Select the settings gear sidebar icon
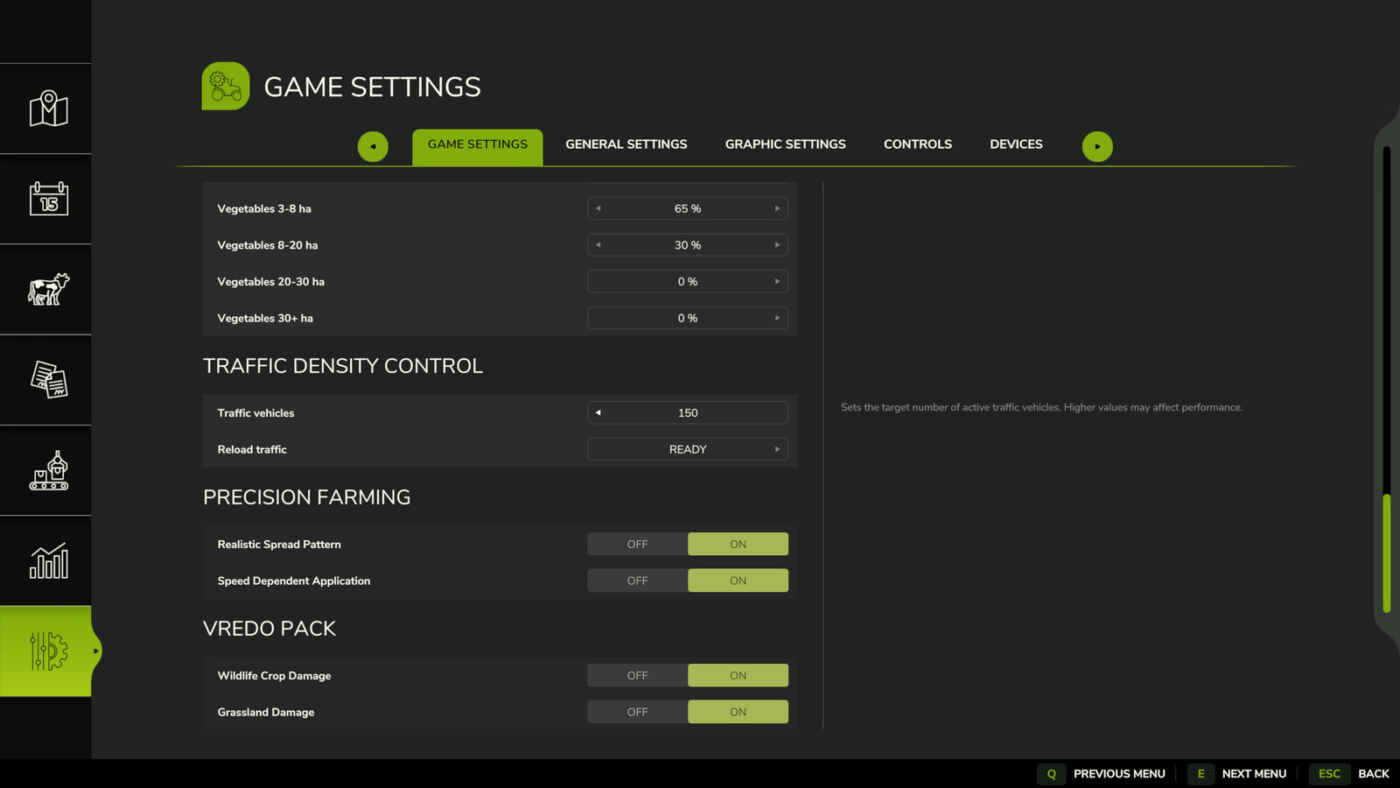This screenshot has height=788, width=1400. click(x=48, y=651)
